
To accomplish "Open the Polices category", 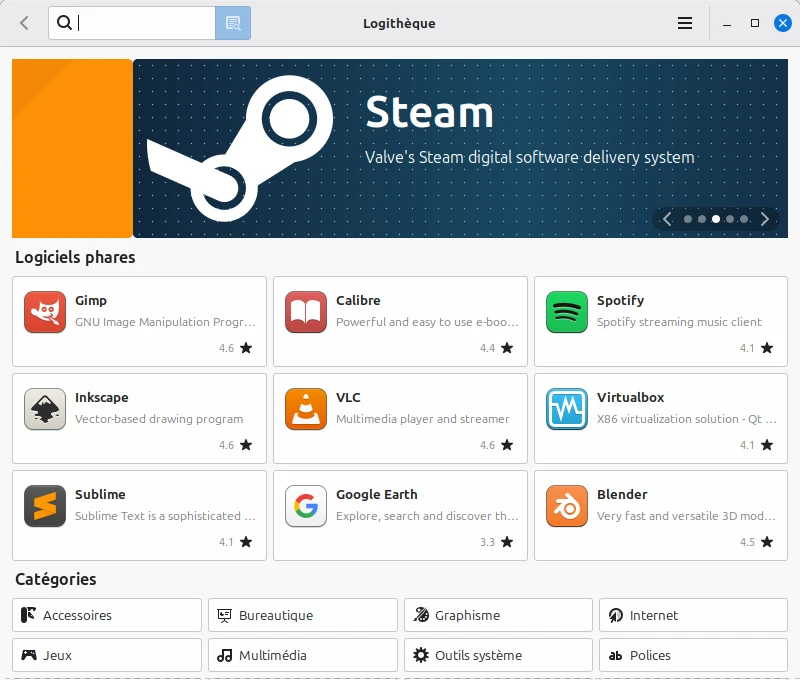I will click(x=693, y=655).
